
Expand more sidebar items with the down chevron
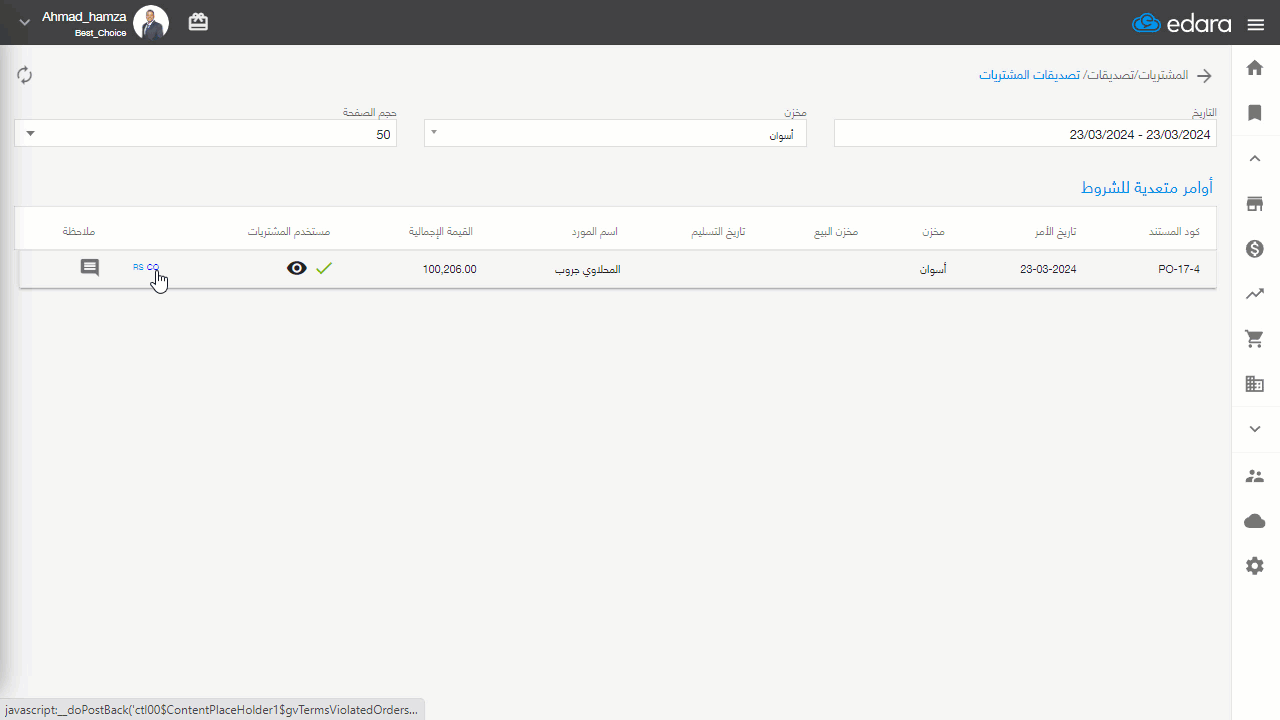click(1255, 429)
